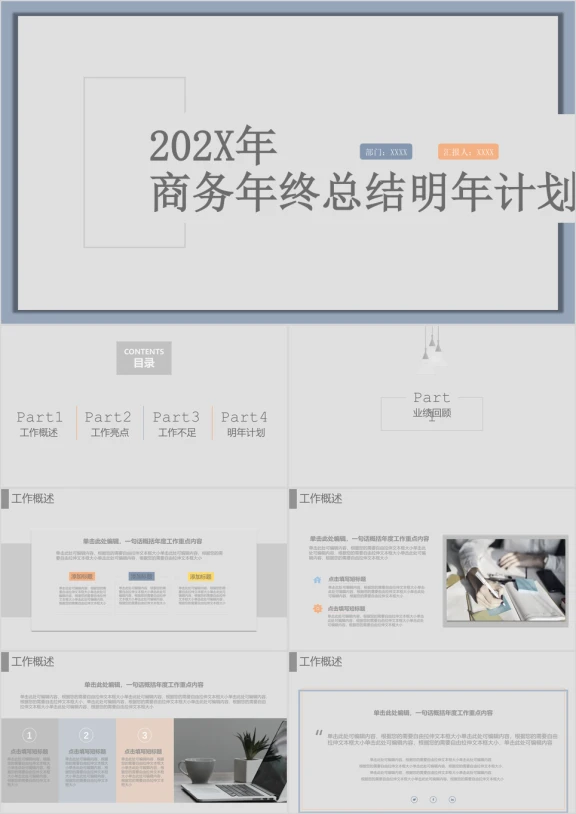Click the 商务年终总结明年计划 title

363,192
